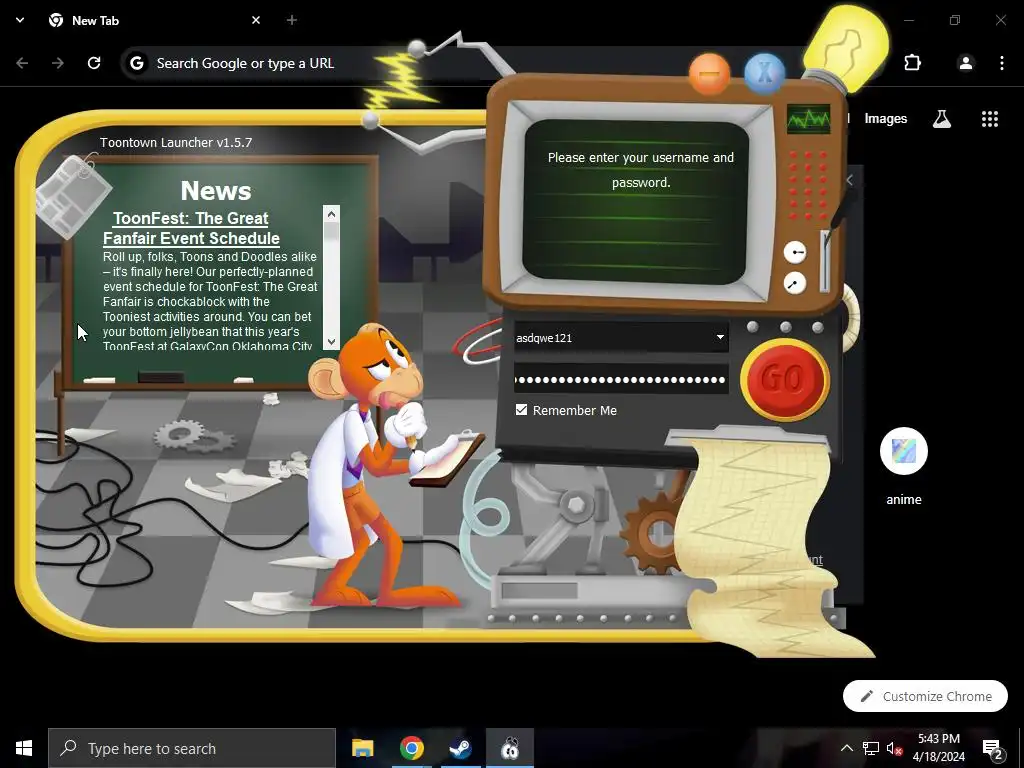Open a new Chrome tab with plus
1024x768 pixels.
[291, 20]
